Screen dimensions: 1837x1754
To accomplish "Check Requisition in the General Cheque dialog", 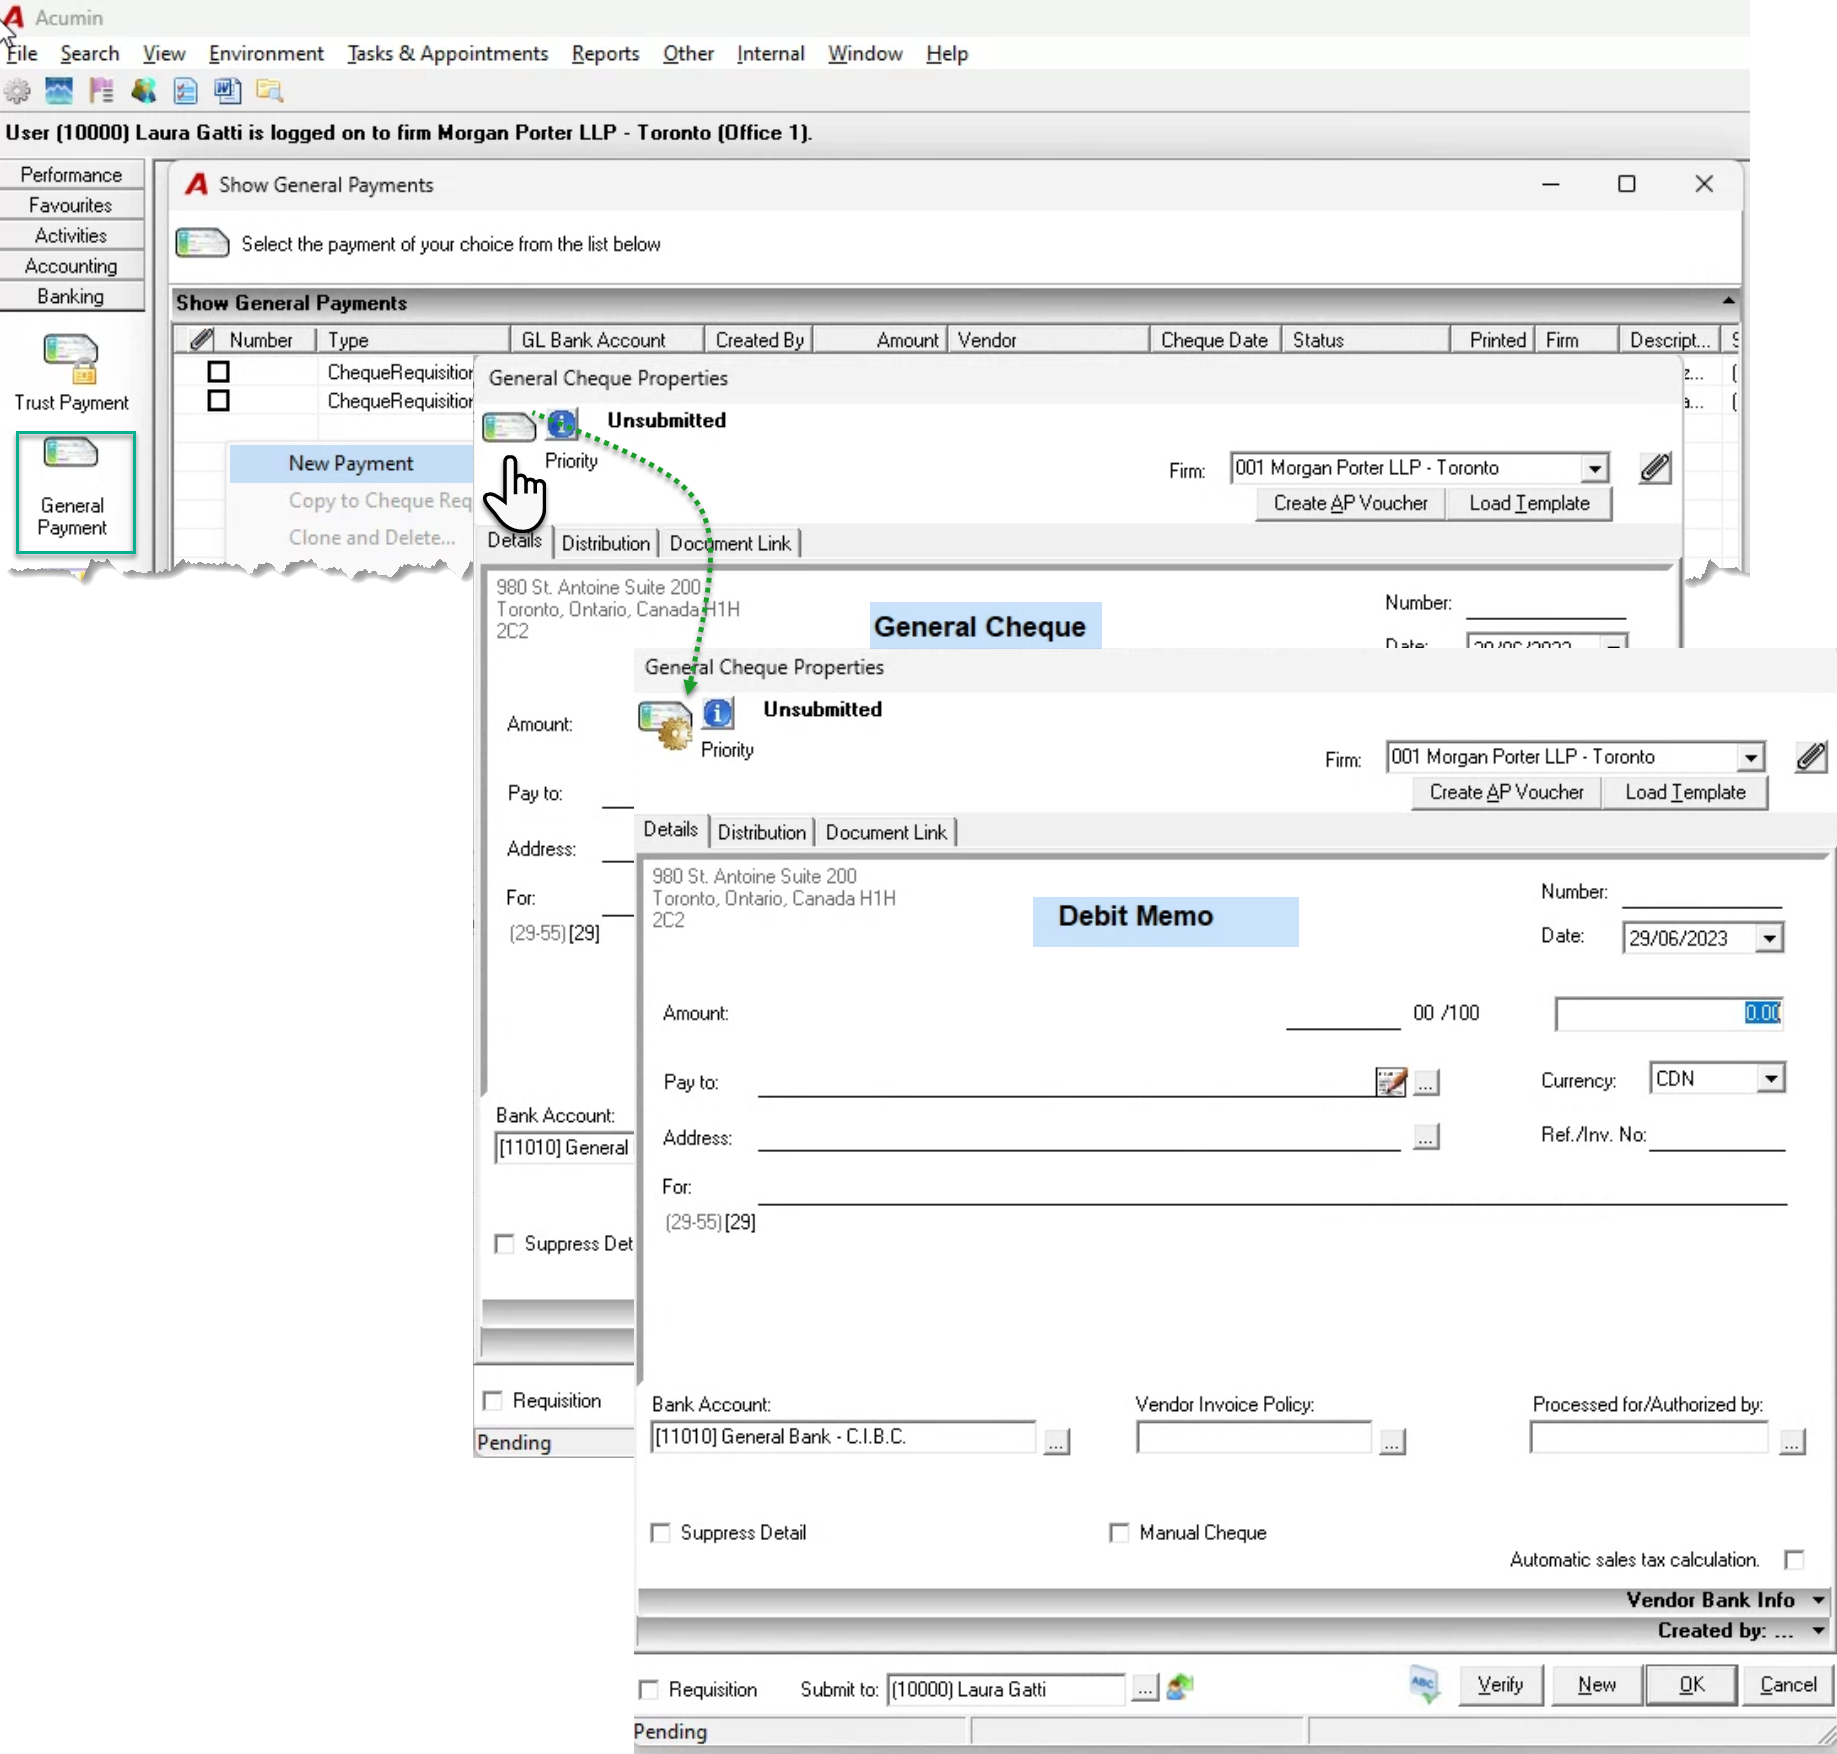I will pyautogui.click(x=493, y=1400).
